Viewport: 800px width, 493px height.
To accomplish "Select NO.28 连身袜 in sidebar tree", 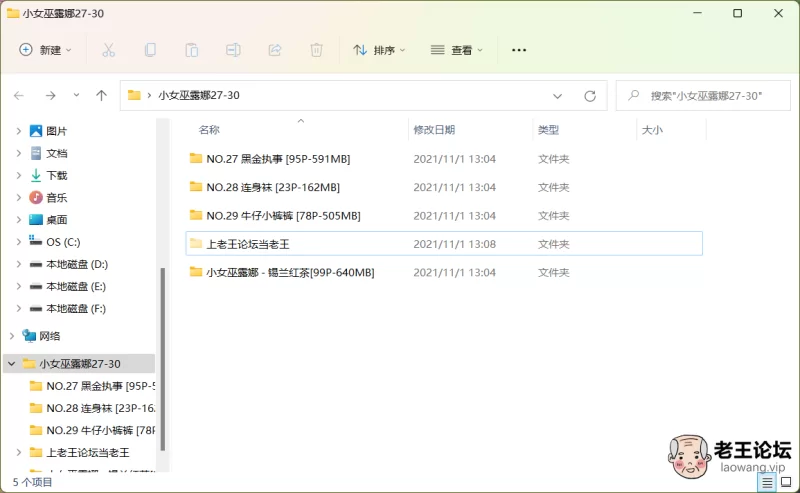I will [x=92, y=408].
